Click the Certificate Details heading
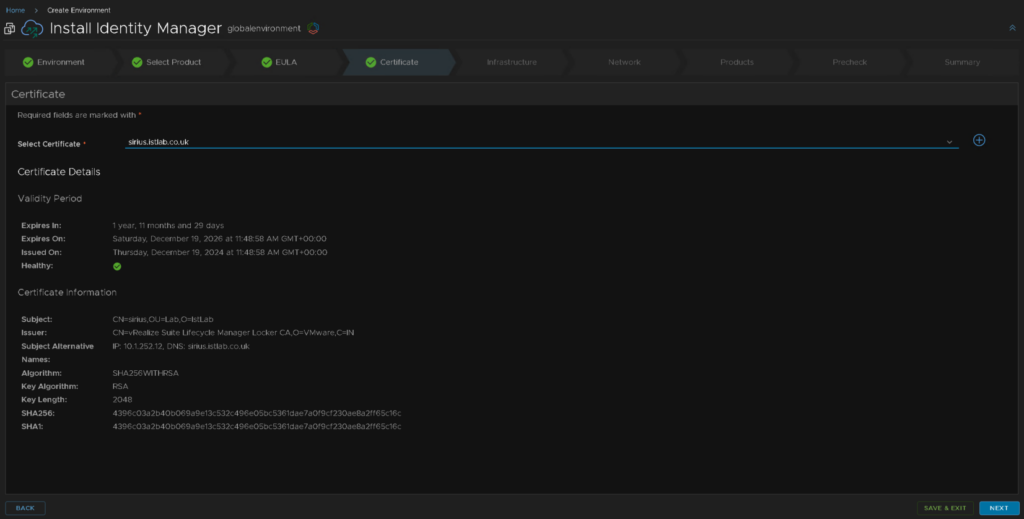The image size is (1024, 519). pyautogui.click(x=59, y=172)
